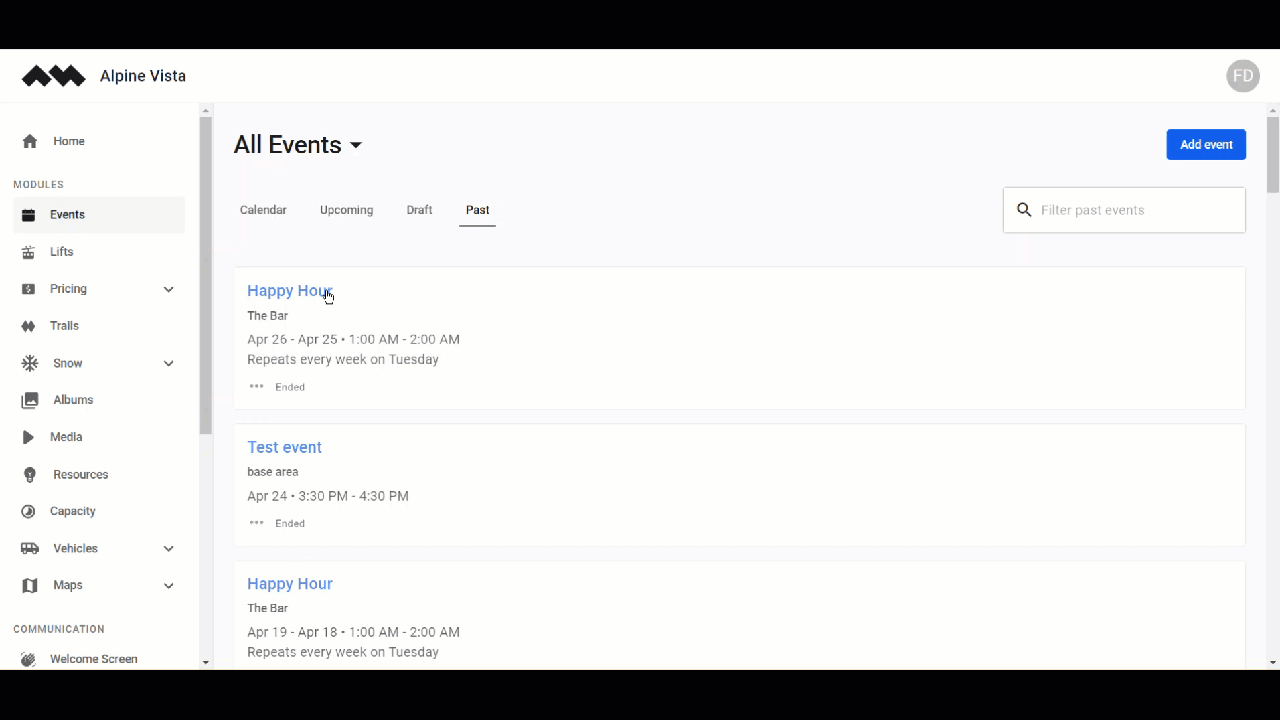Click the Maps icon in sidebar
This screenshot has height=720, width=1280.
(30, 585)
